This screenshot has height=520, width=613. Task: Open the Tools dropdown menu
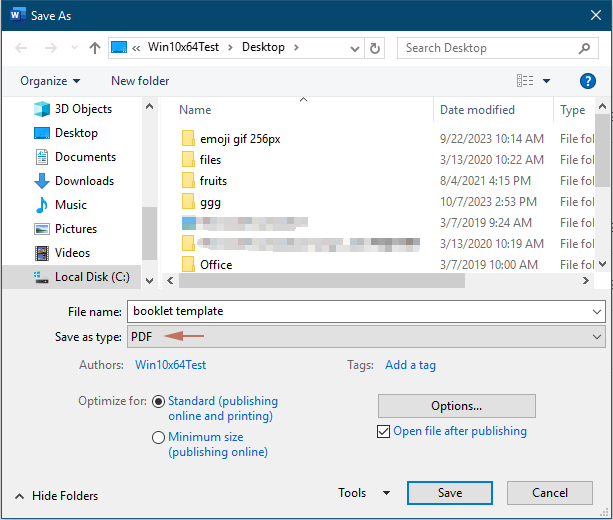(364, 493)
